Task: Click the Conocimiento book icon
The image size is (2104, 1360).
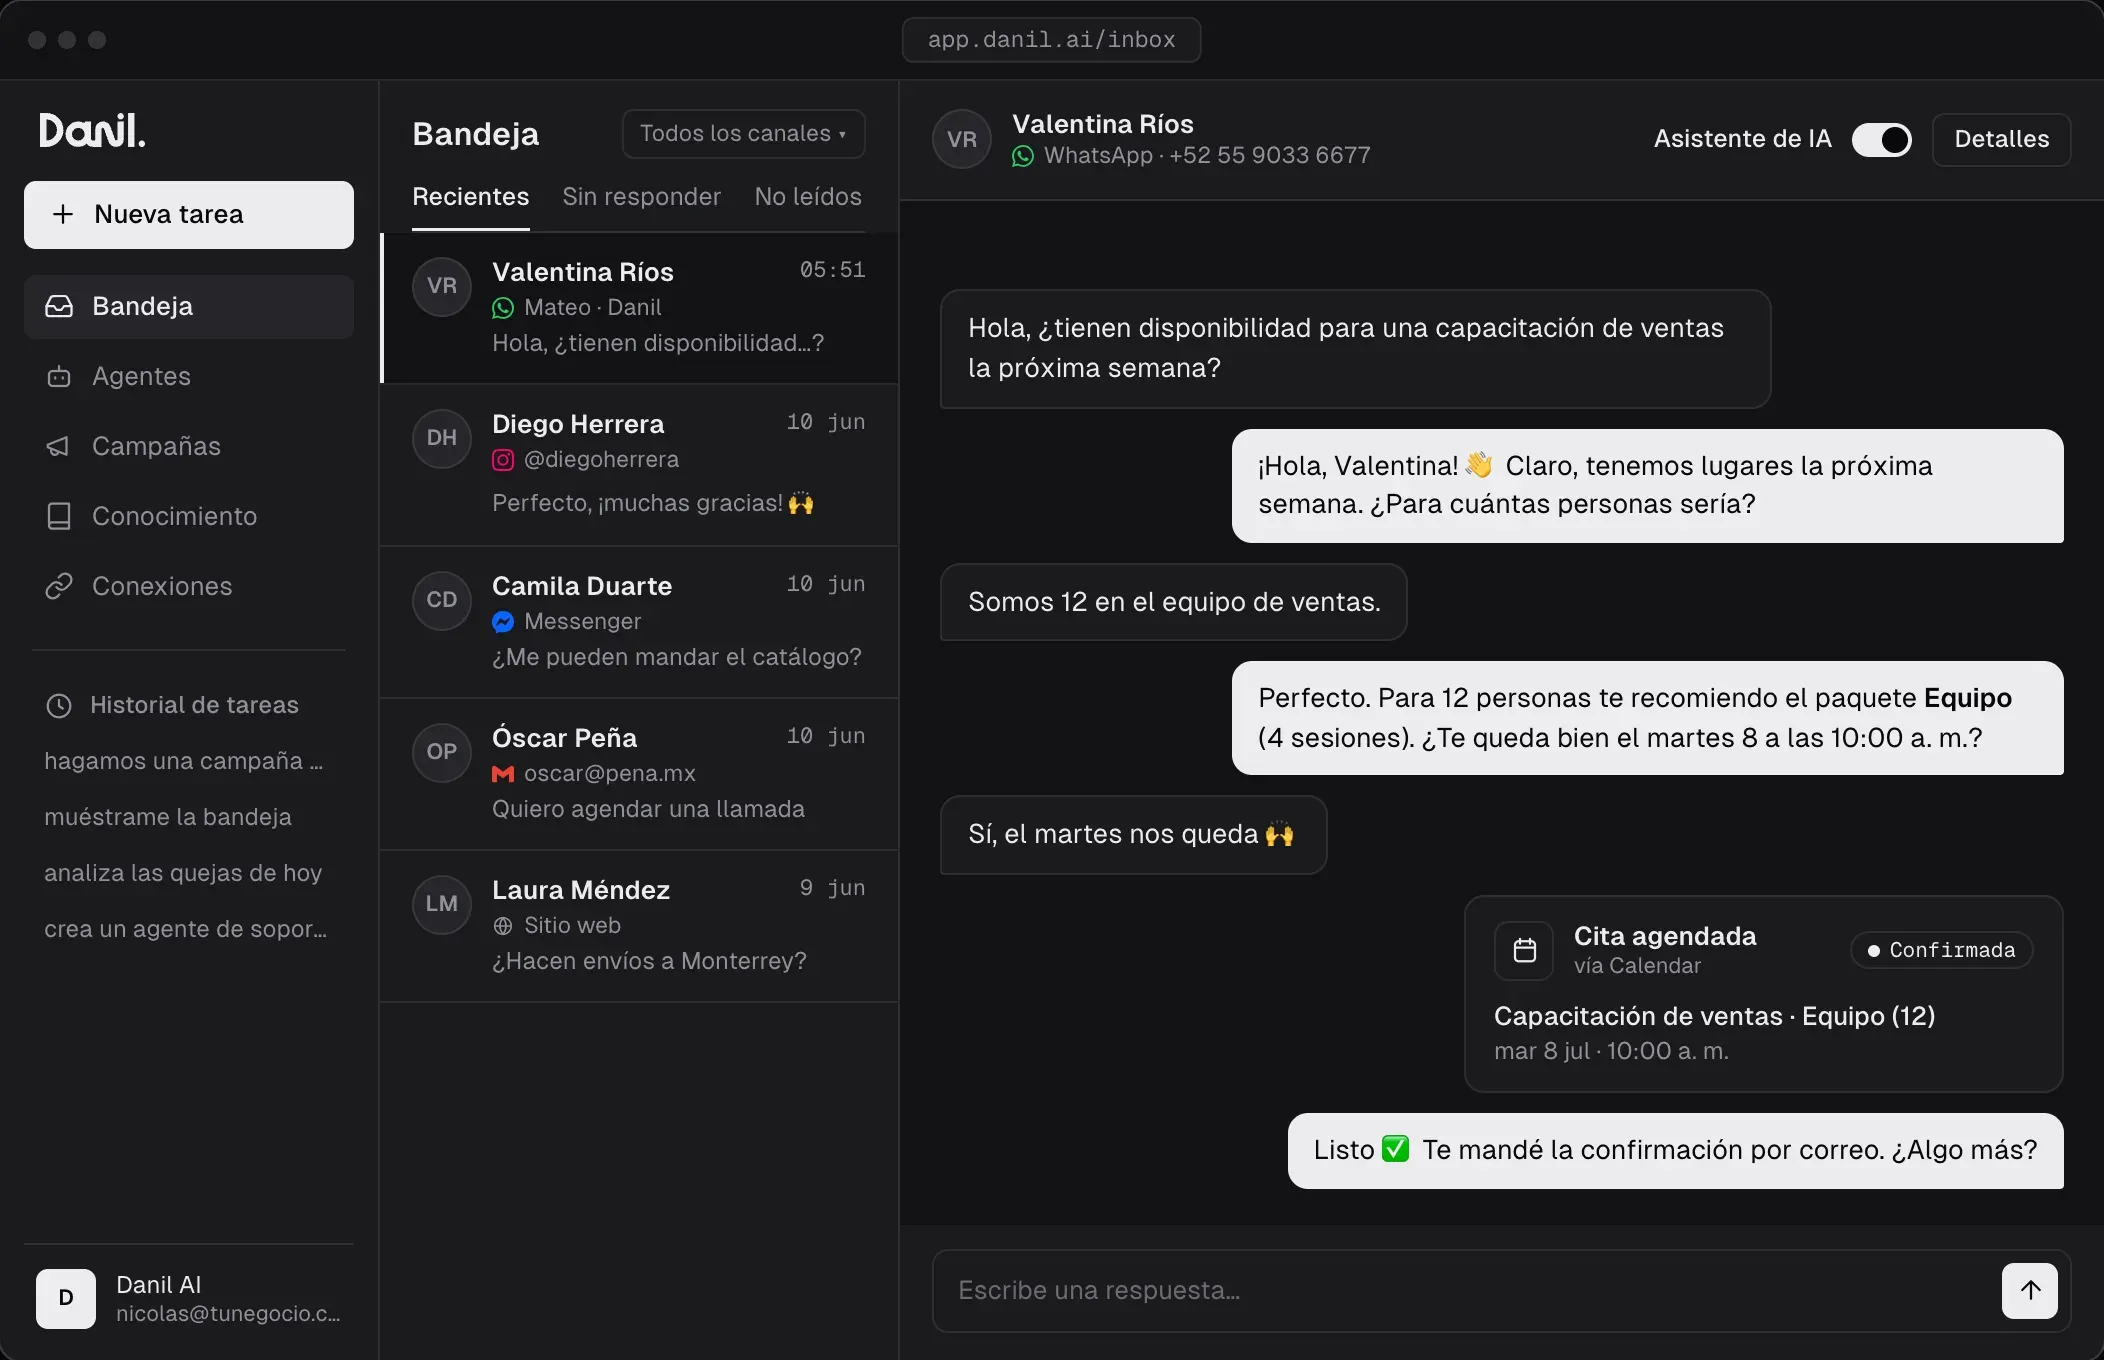Action: [x=59, y=516]
